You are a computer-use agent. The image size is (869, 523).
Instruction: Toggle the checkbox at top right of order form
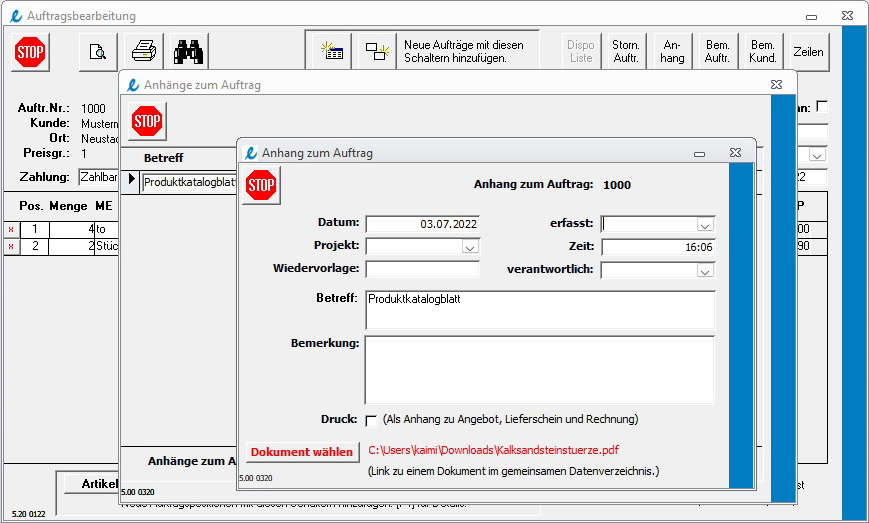tap(822, 106)
